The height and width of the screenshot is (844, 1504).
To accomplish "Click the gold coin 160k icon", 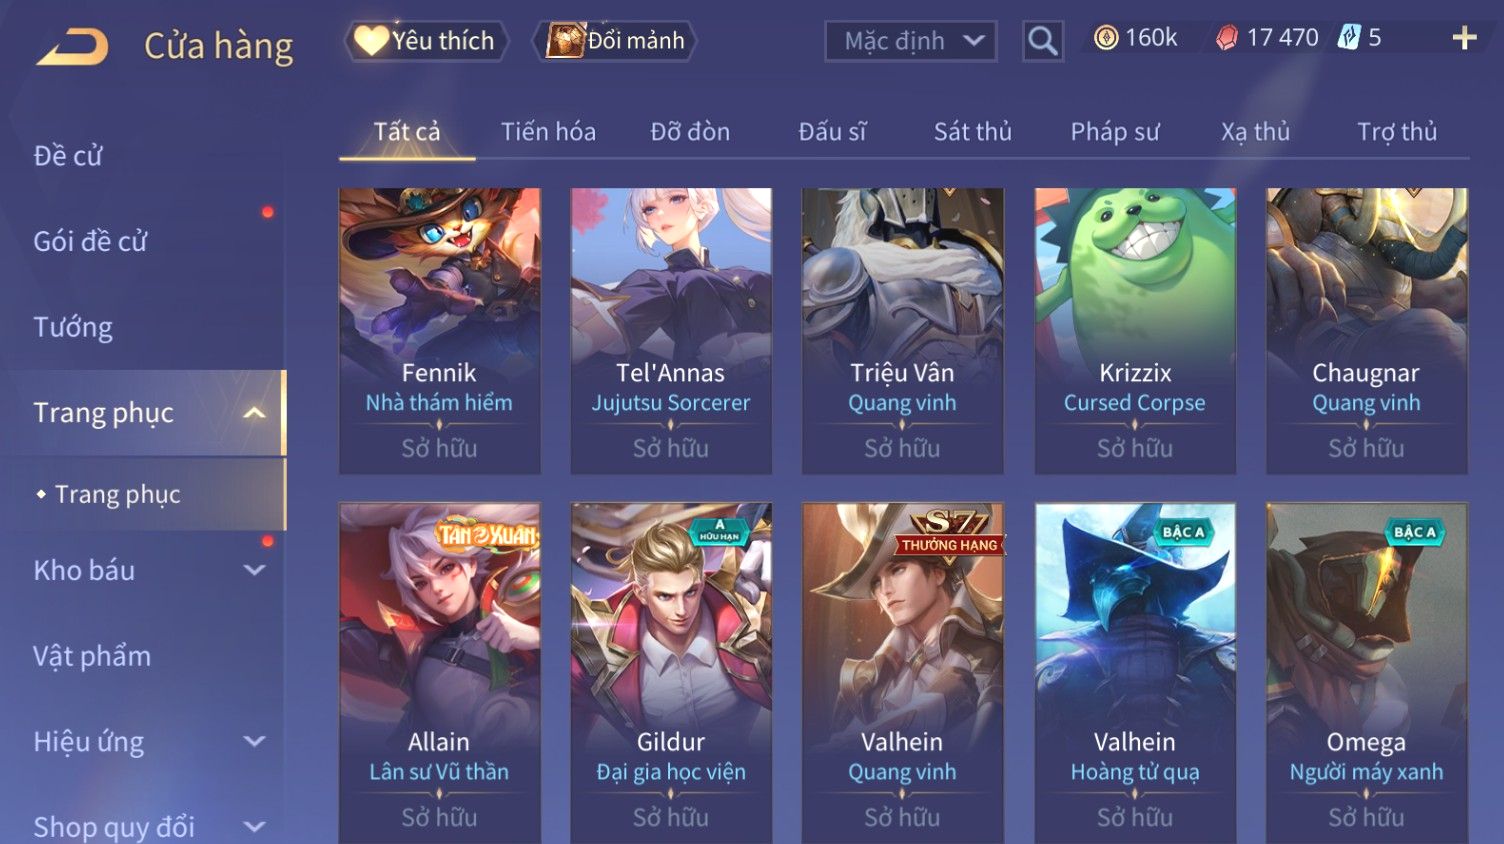I will click(x=1105, y=38).
